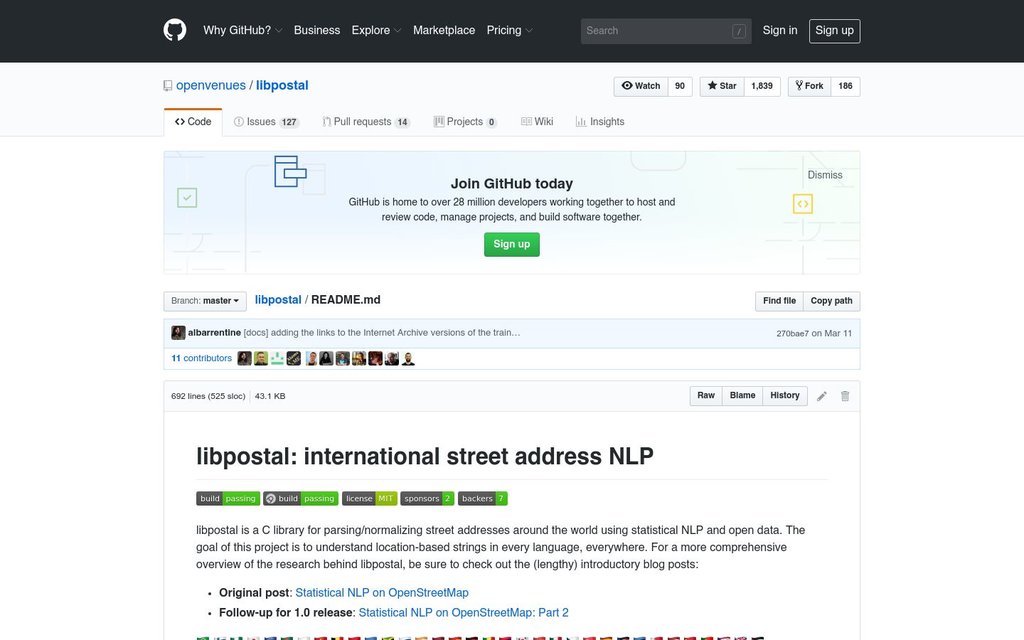Click second build passing badge with Travis logo
Screen dimensions: 1024x640
tap(300, 498)
